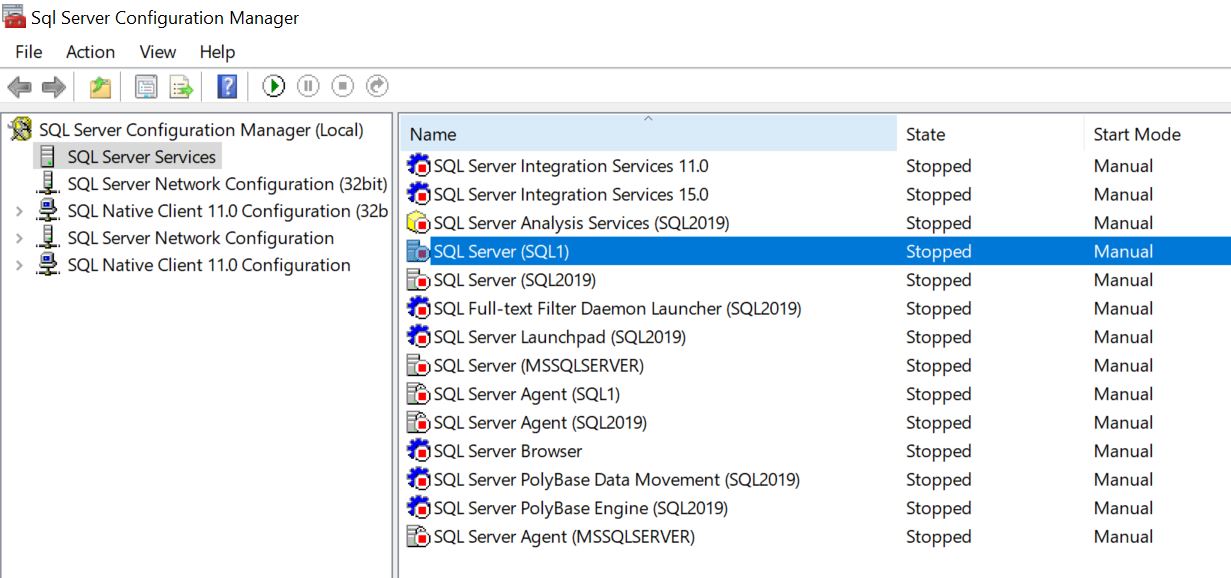Start the service with the green play icon
The image size is (1231, 578).
(274, 87)
